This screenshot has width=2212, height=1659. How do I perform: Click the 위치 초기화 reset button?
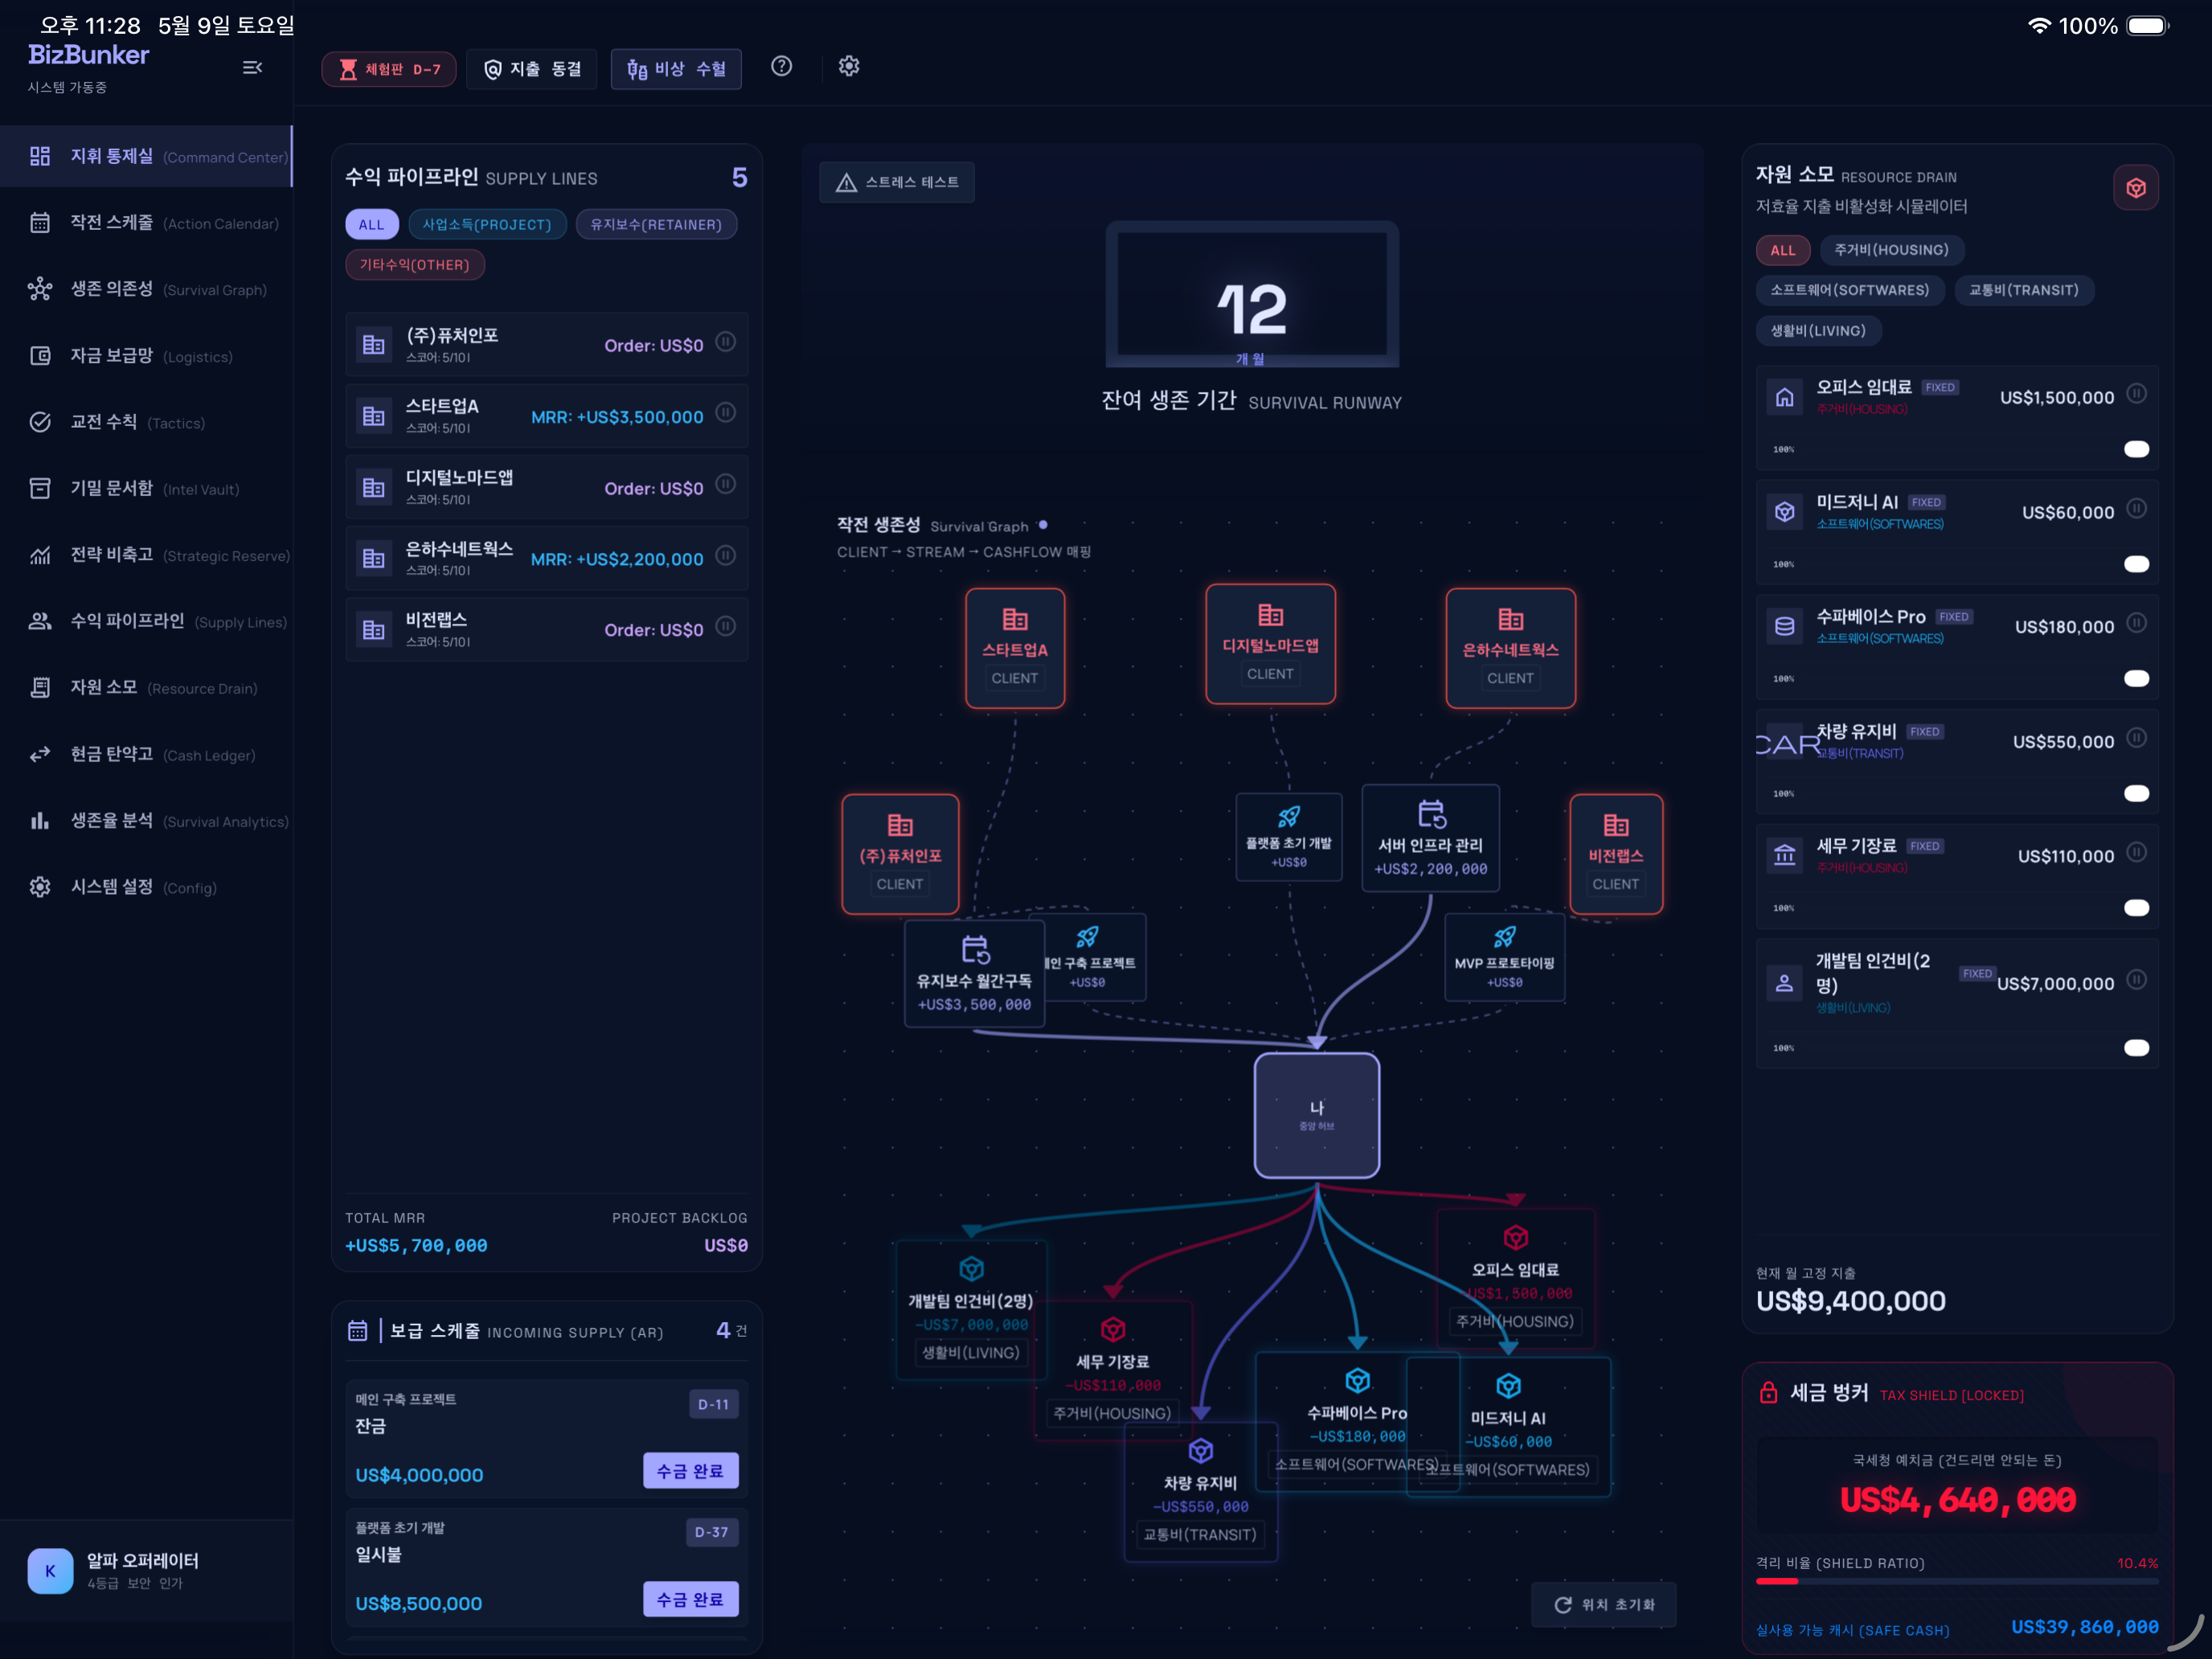(1604, 1604)
